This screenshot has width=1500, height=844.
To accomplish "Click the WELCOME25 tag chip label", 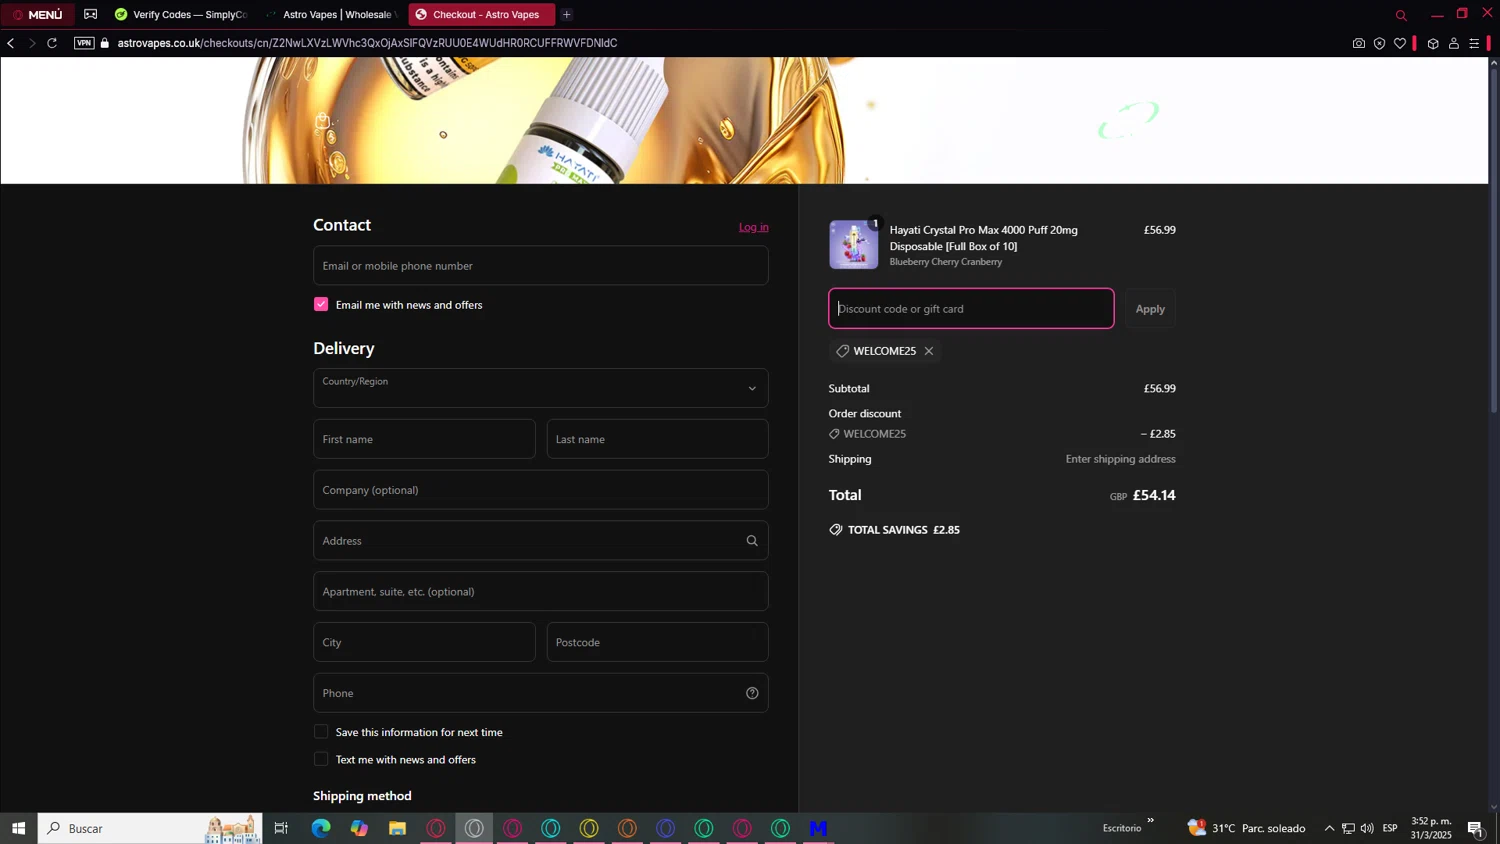I will [x=885, y=351].
